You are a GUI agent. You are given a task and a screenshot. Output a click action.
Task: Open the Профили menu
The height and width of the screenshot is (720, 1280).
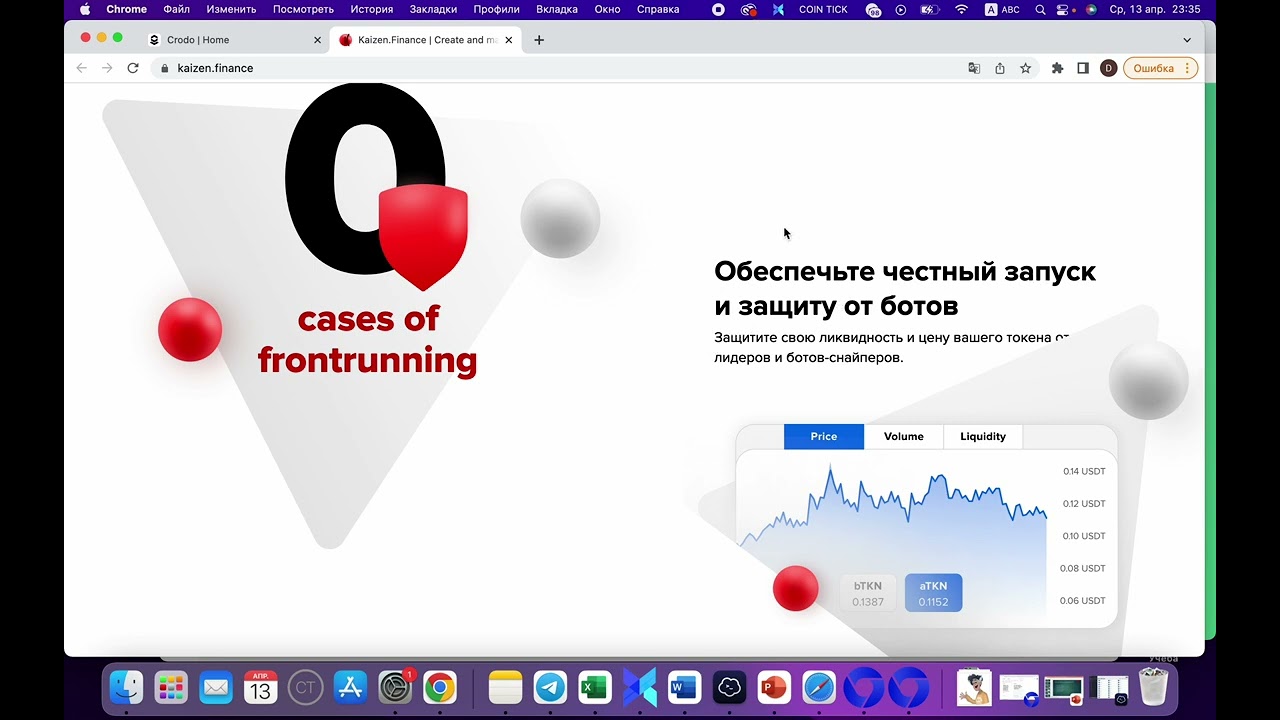pyautogui.click(x=496, y=9)
